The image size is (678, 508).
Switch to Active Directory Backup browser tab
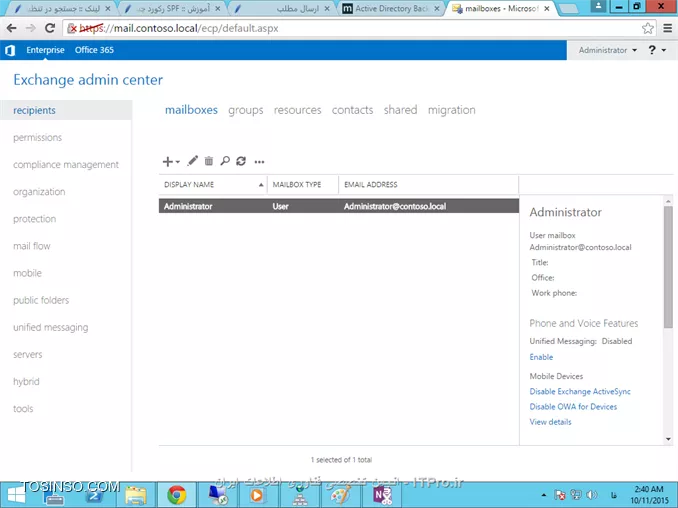[391, 9]
